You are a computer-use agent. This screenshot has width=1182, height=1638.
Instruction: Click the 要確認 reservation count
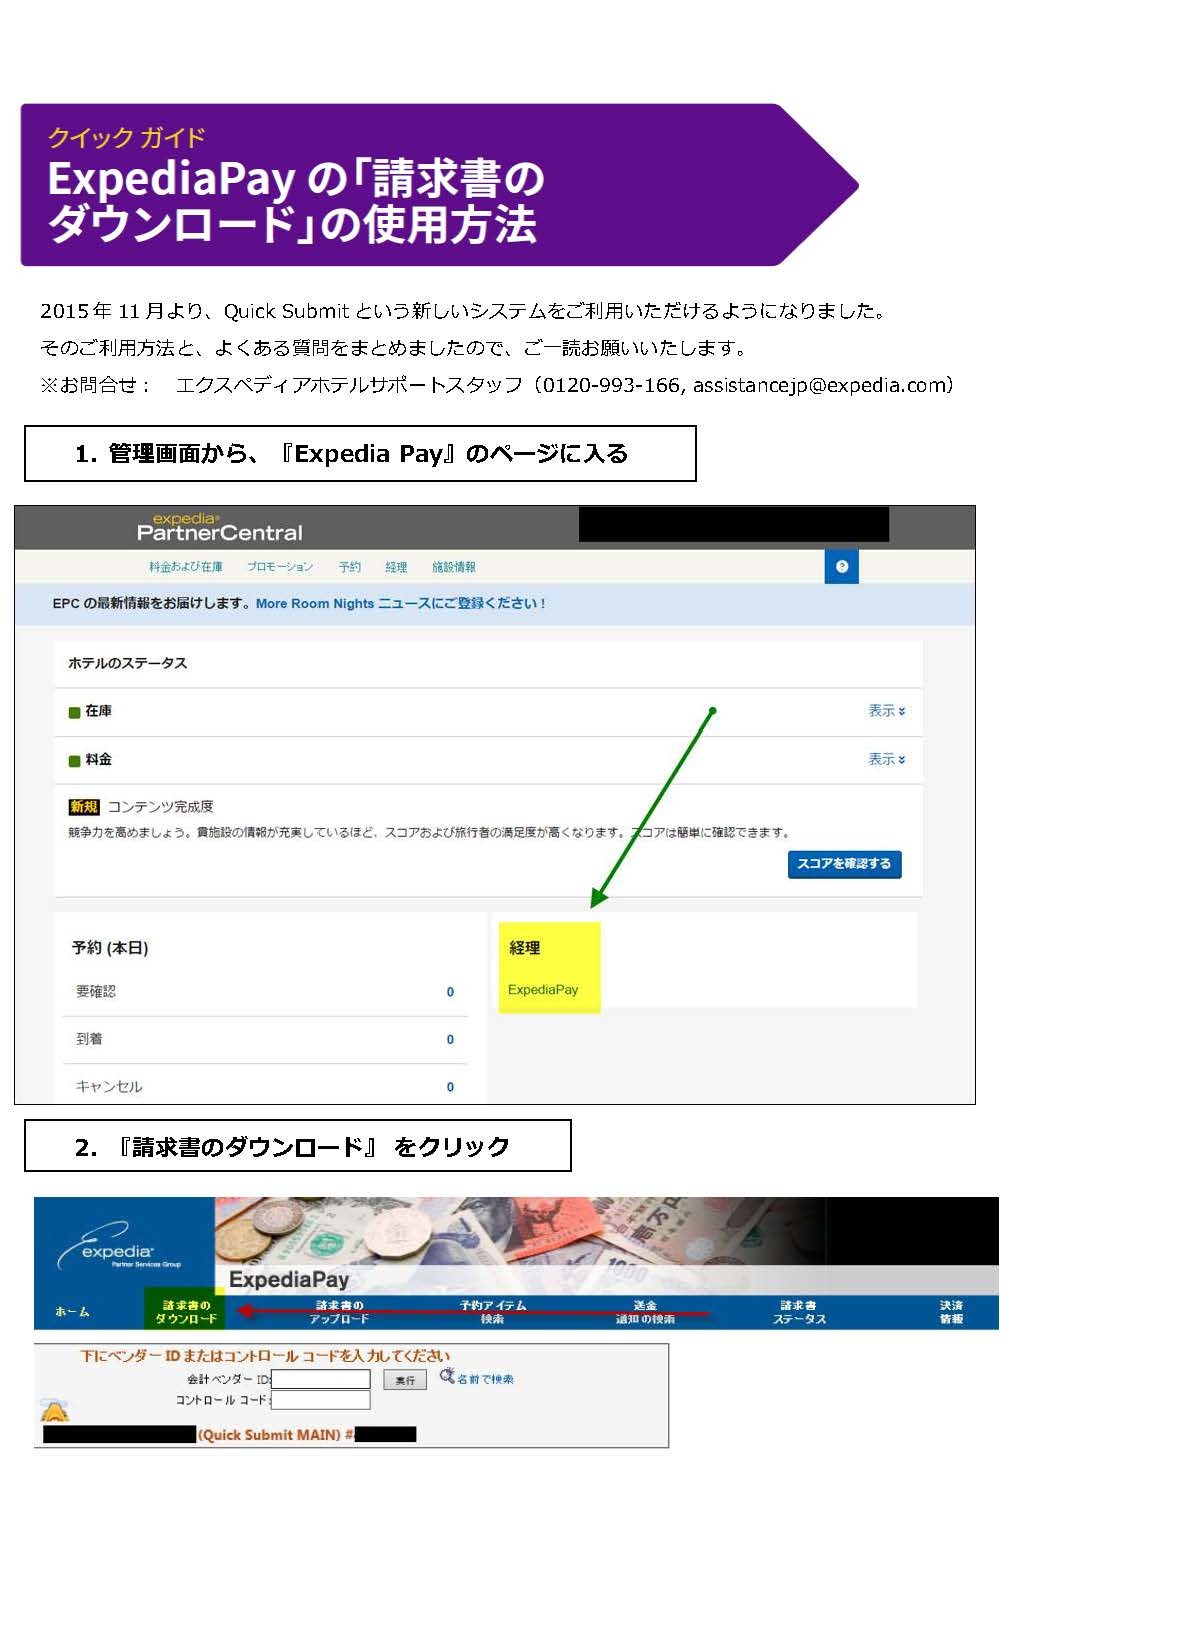click(x=450, y=992)
